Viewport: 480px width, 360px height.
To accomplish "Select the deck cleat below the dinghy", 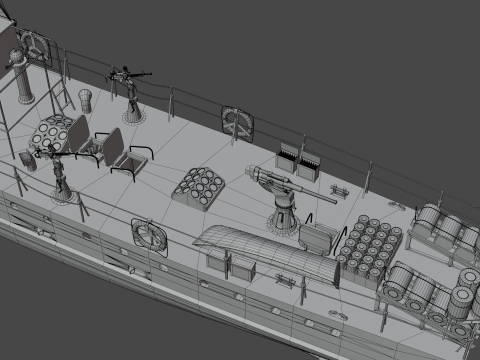I will (x=286, y=280).
